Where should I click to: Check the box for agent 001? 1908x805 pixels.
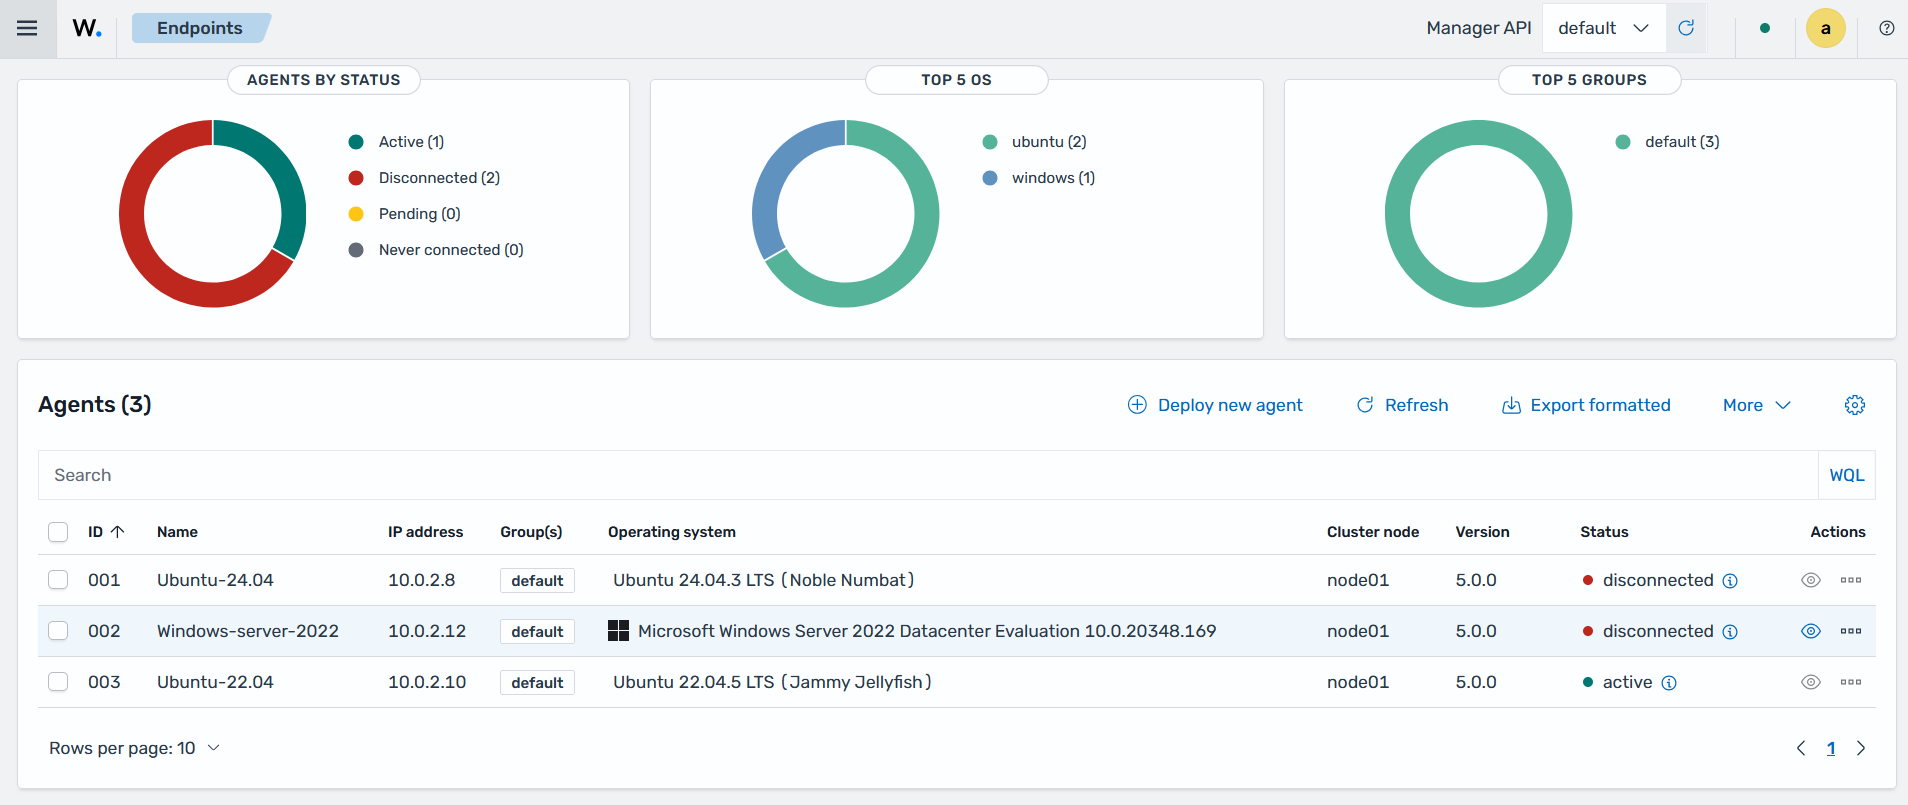coord(58,580)
